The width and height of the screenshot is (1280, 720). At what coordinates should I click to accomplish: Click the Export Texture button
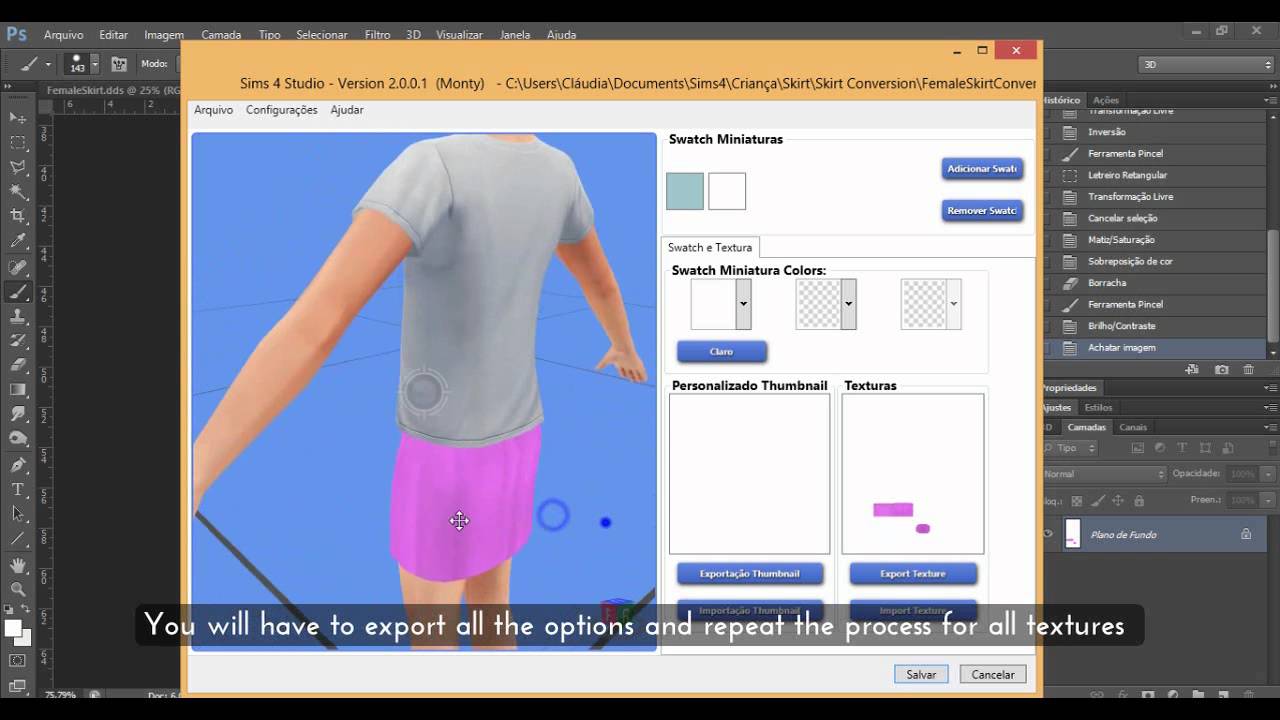click(x=913, y=574)
